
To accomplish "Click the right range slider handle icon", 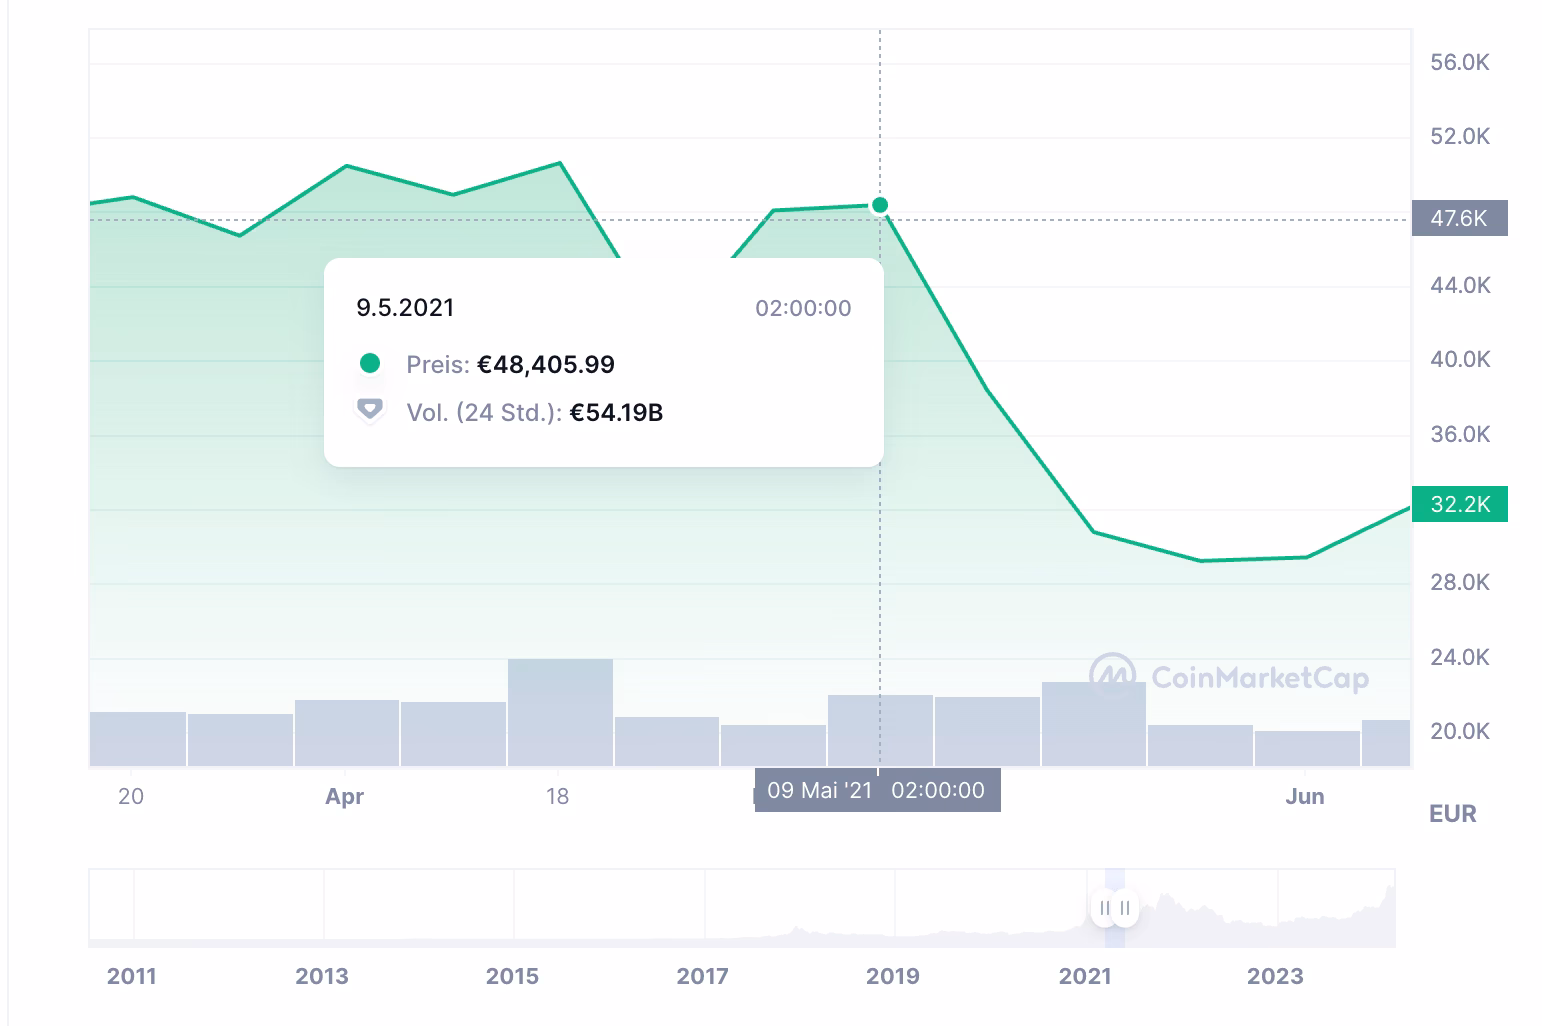I will 1126,908.
